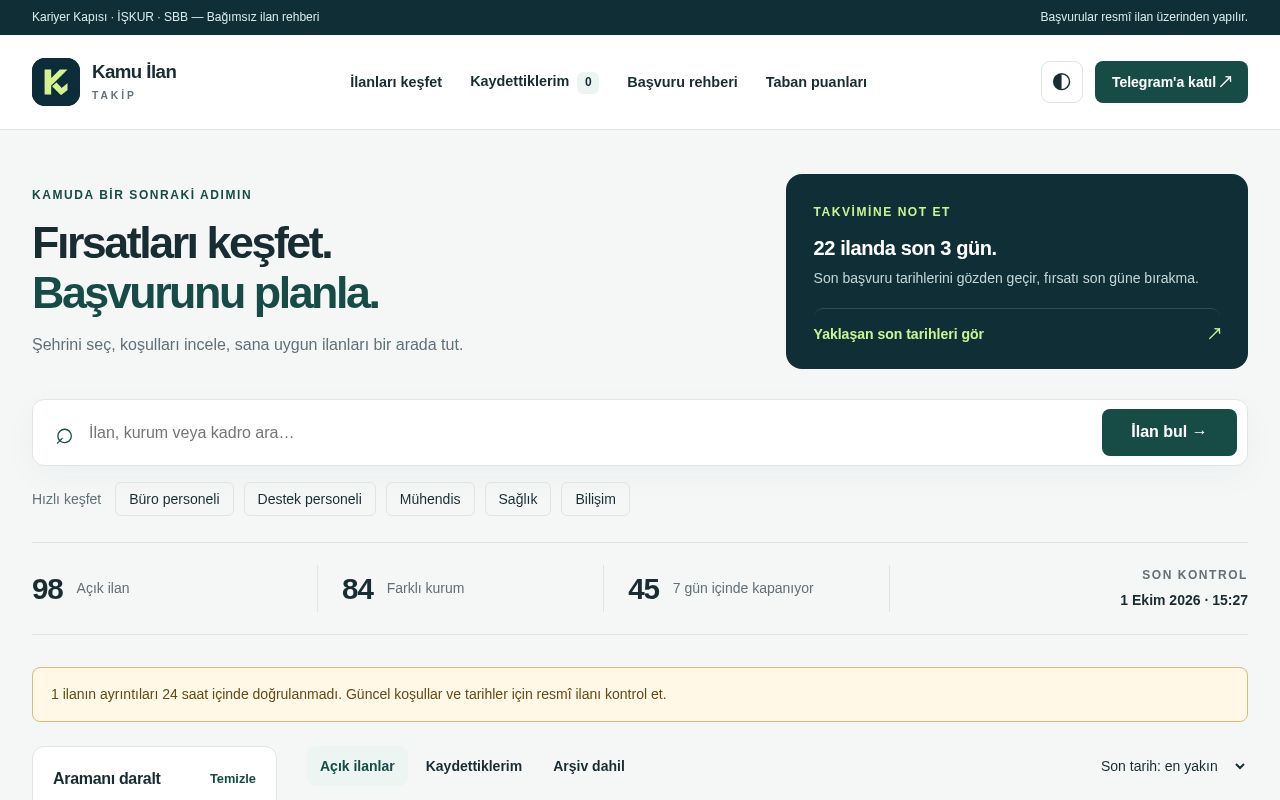Click the Telegram'a katıl button
The width and height of the screenshot is (1280, 800).
(x=1171, y=82)
